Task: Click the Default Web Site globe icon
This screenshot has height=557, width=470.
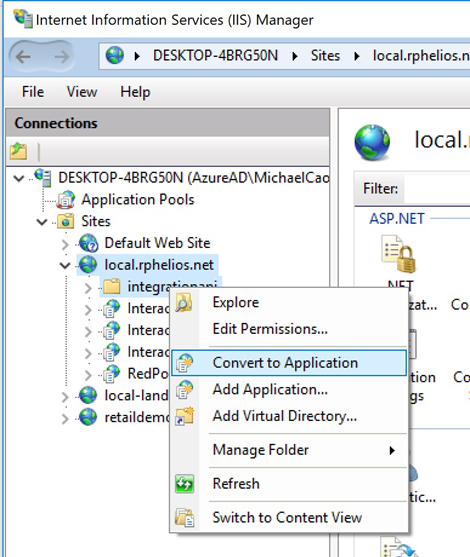Action: click(x=88, y=243)
